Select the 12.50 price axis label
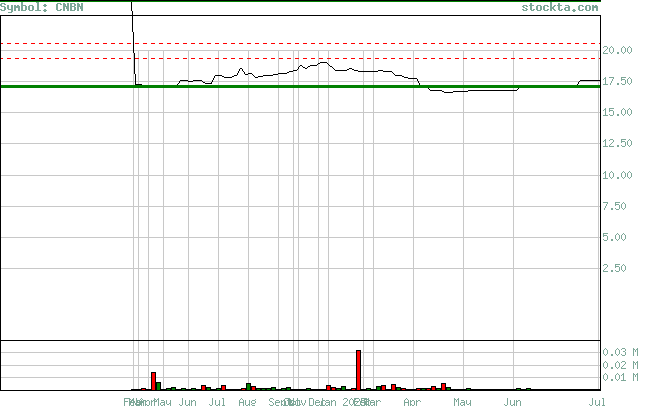This screenshot has width=655, height=406. 617,143
